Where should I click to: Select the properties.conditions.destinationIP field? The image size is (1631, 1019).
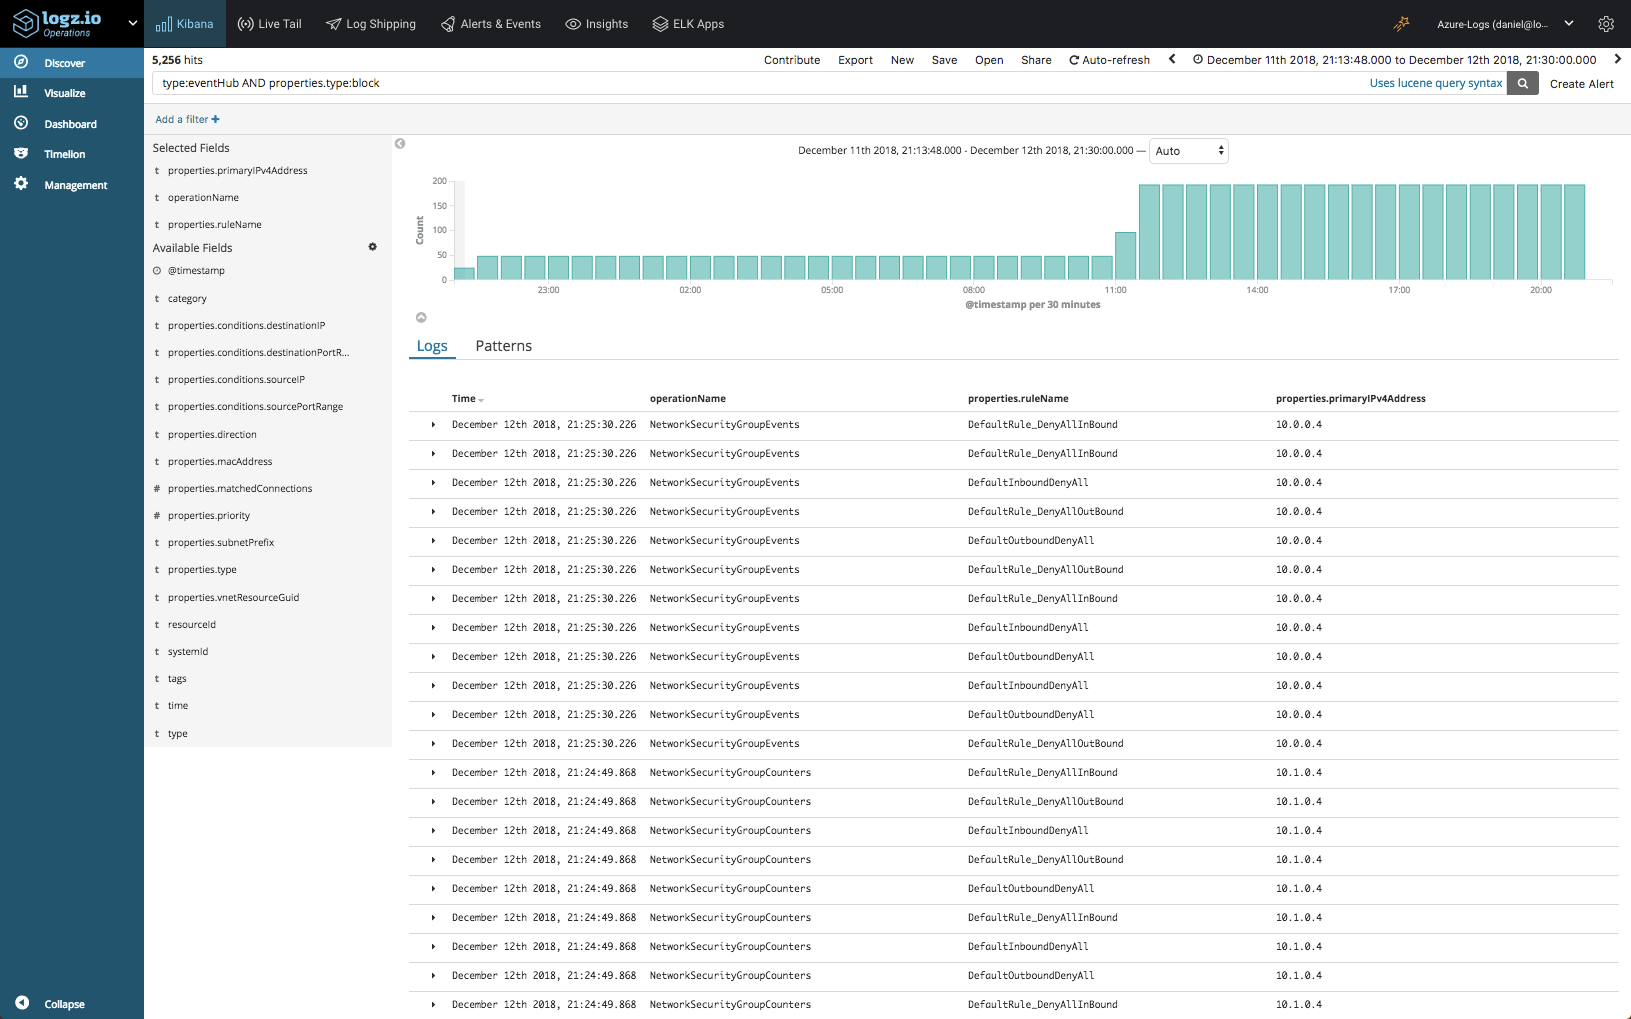coord(246,326)
